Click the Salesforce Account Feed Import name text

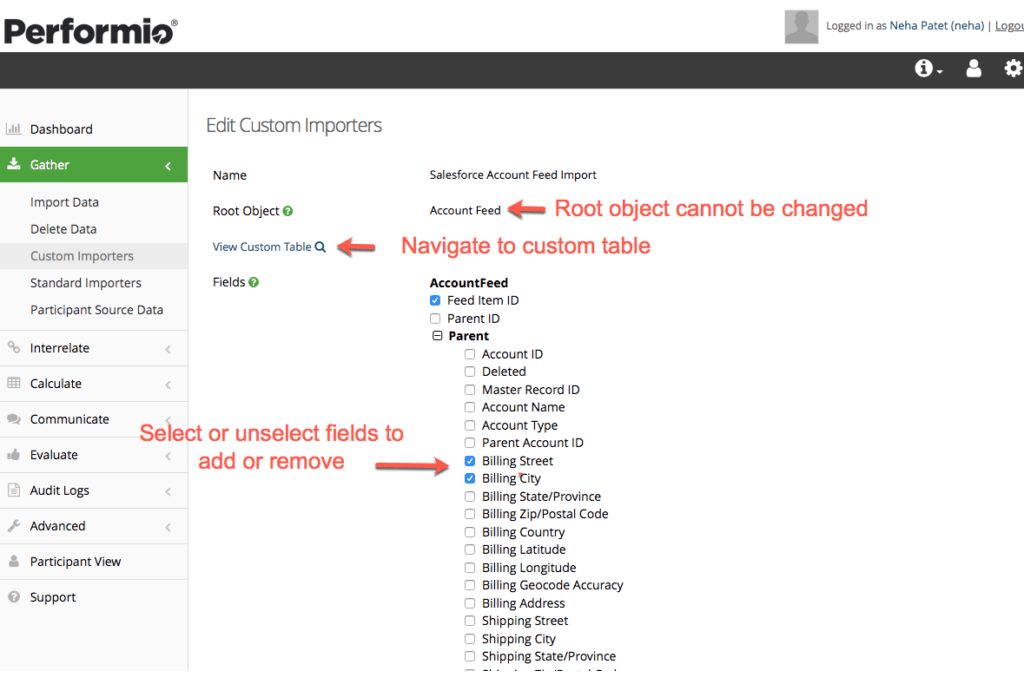coord(513,175)
